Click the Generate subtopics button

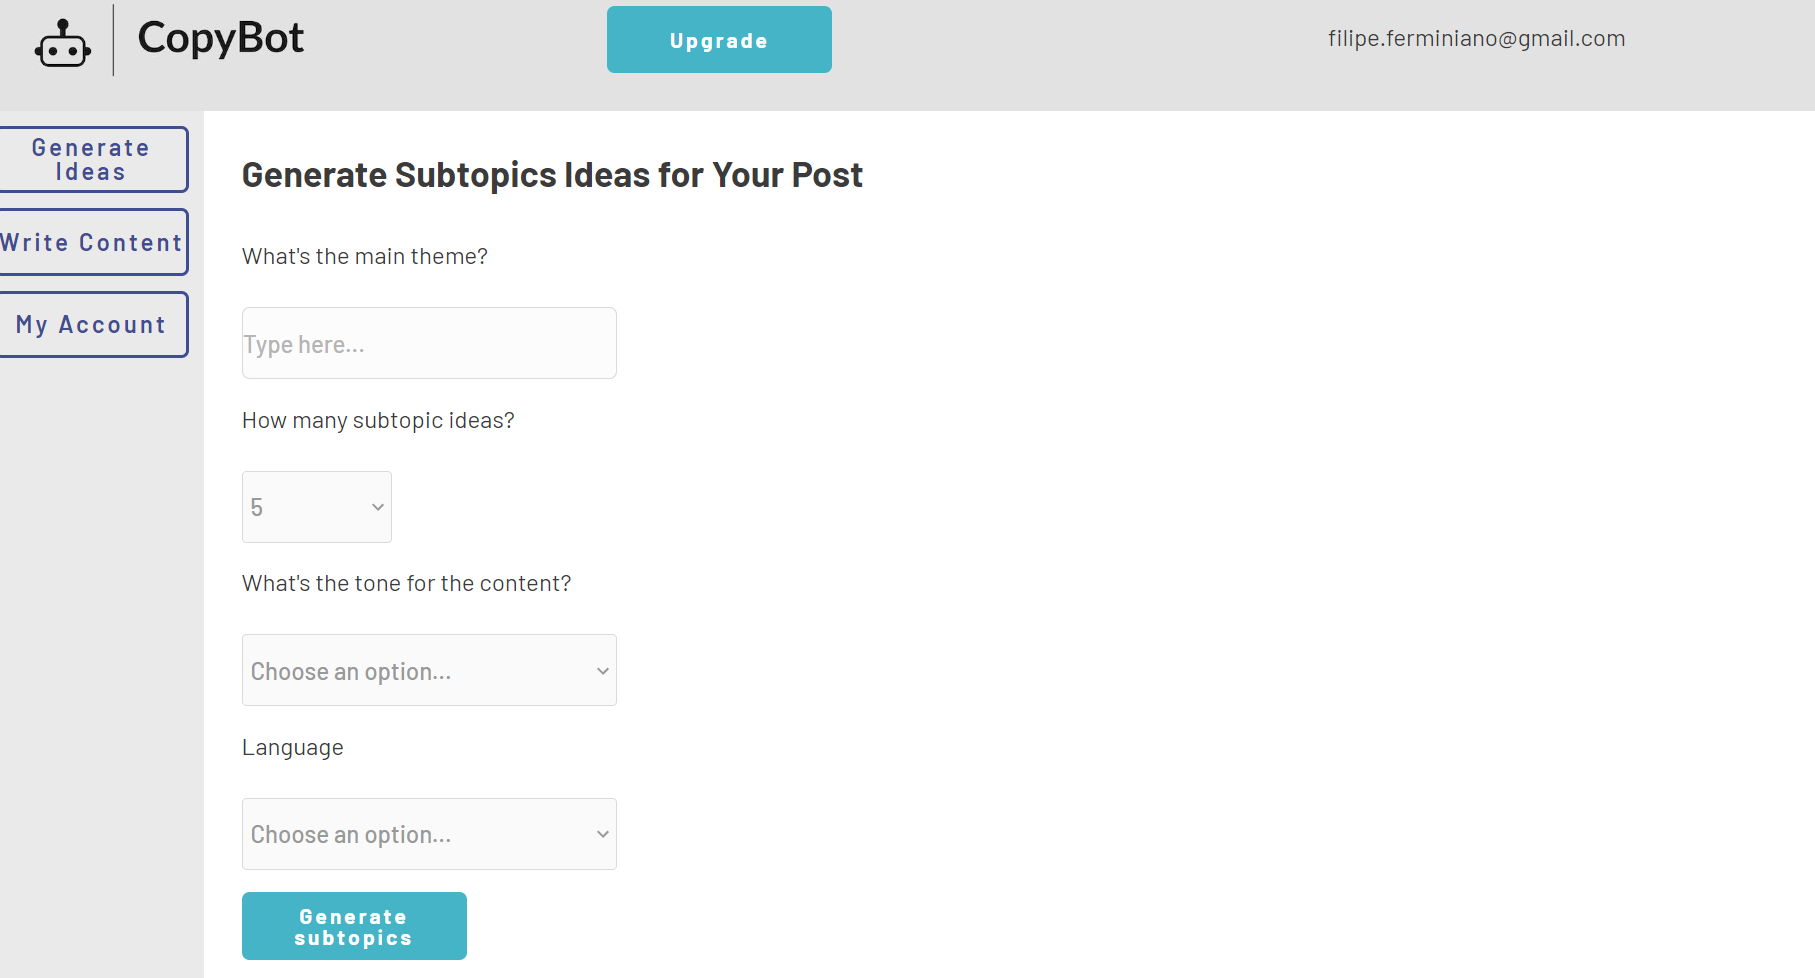[x=354, y=926]
